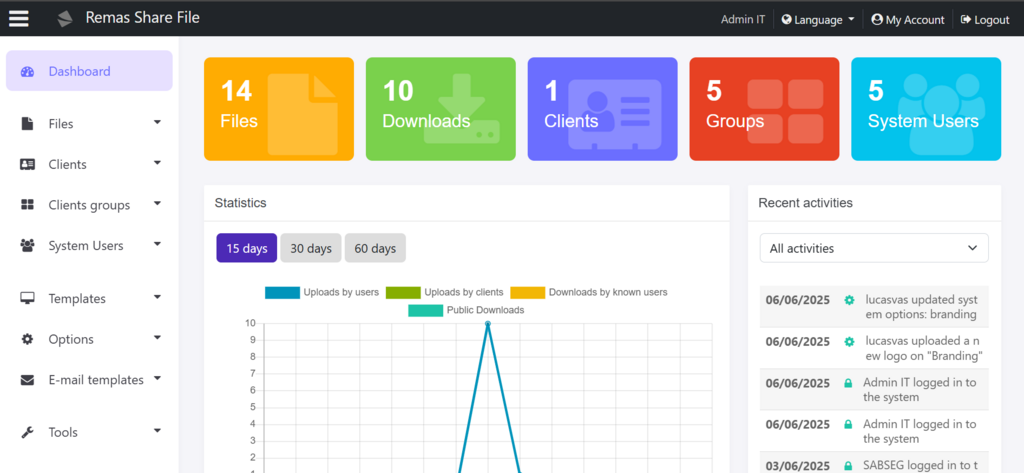This screenshot has width=1024, height=473.
Task: Click the Files folder icon in sidebar
Action: point(27,124)
